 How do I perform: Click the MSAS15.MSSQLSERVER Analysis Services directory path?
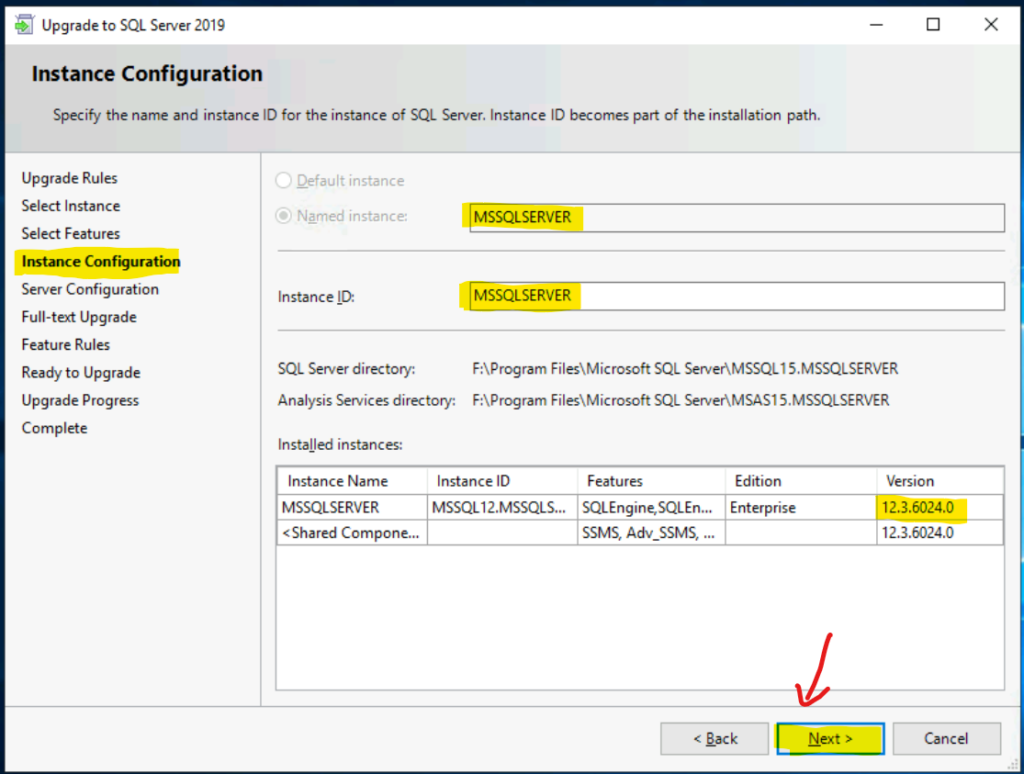click(x=680, y=400)
